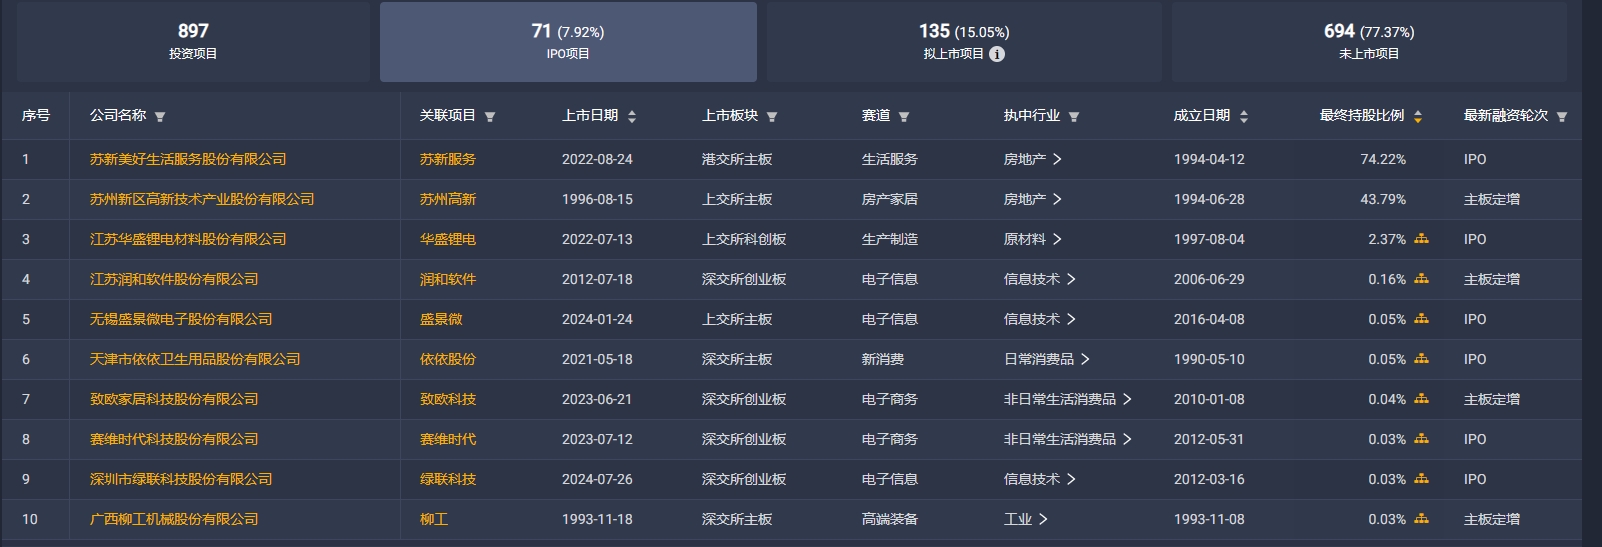Expand 信息技术 industry in 绿联科技 row
The height and width of the screenshot is (547, 1602).
(1071, 479)
